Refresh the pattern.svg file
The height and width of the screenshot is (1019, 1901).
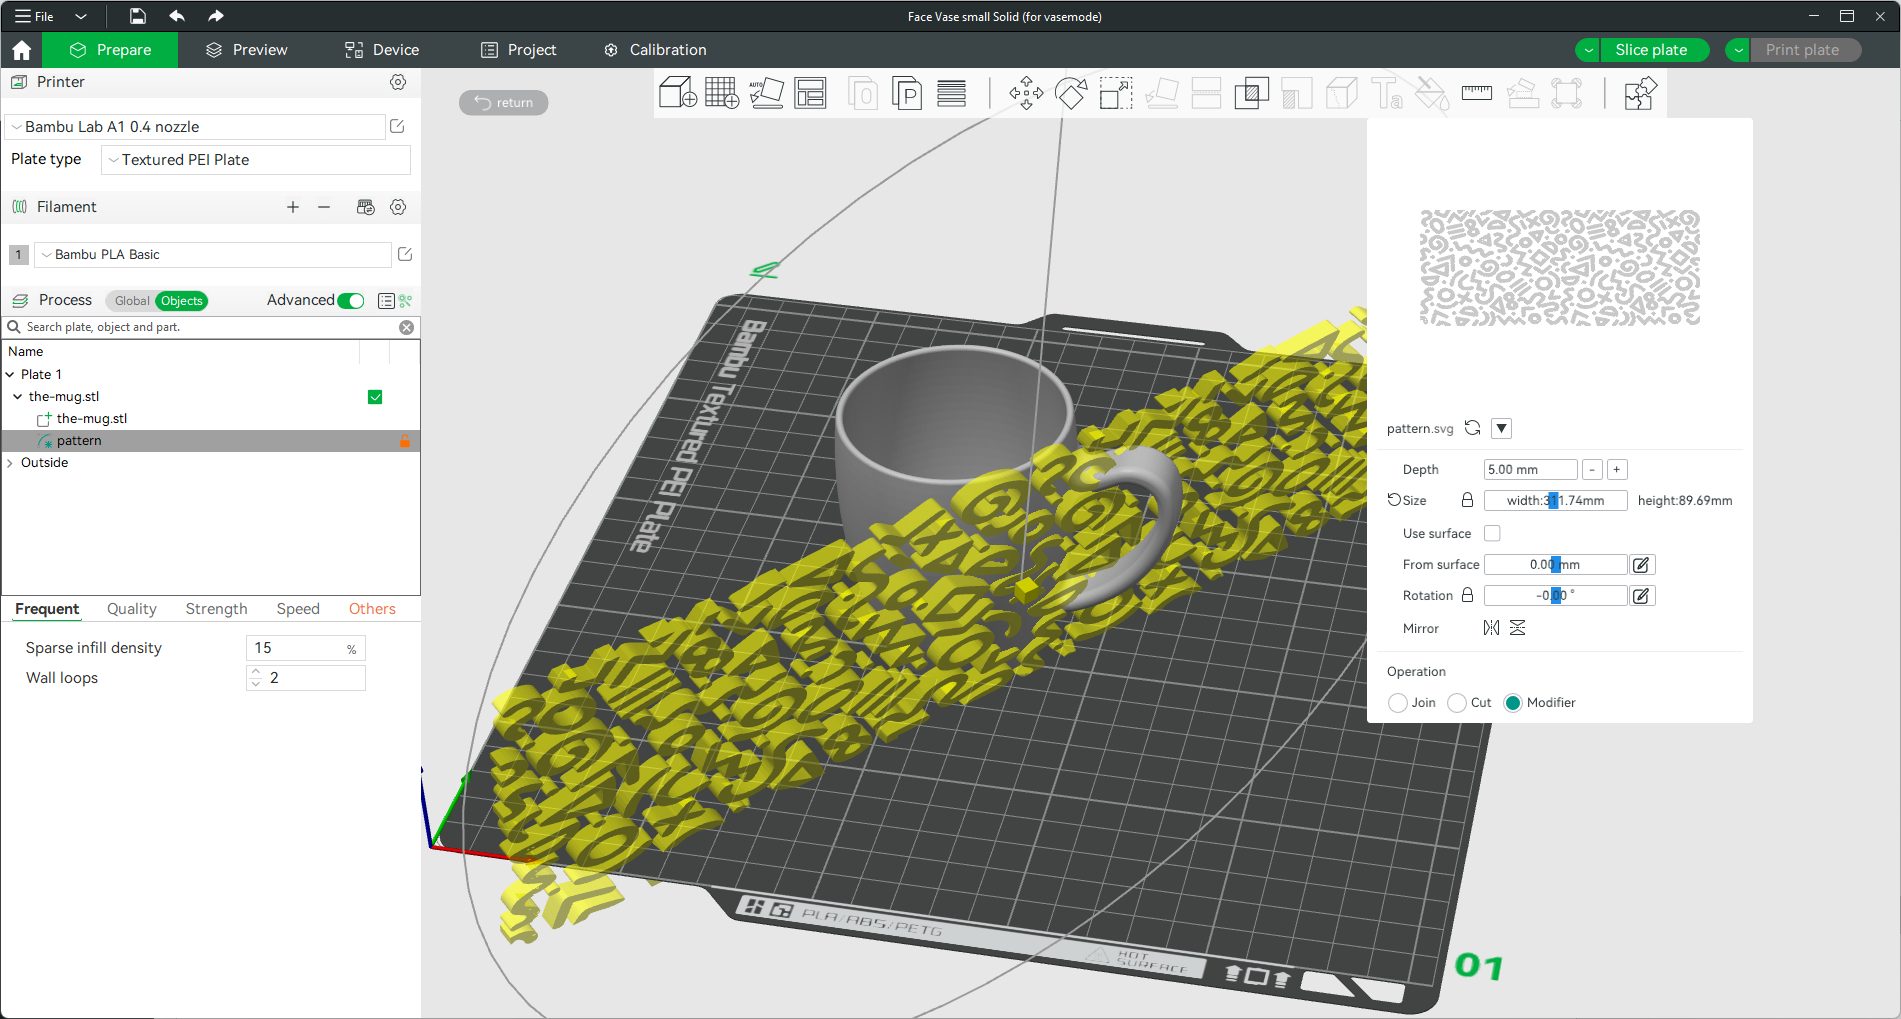tap(1472, 428)
